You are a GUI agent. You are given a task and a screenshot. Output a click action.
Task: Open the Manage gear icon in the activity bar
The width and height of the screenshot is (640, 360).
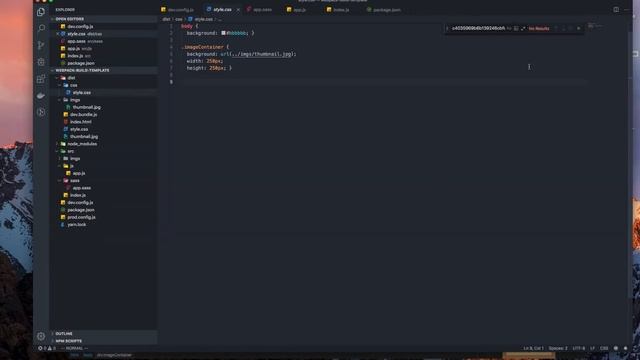[41, 336]
